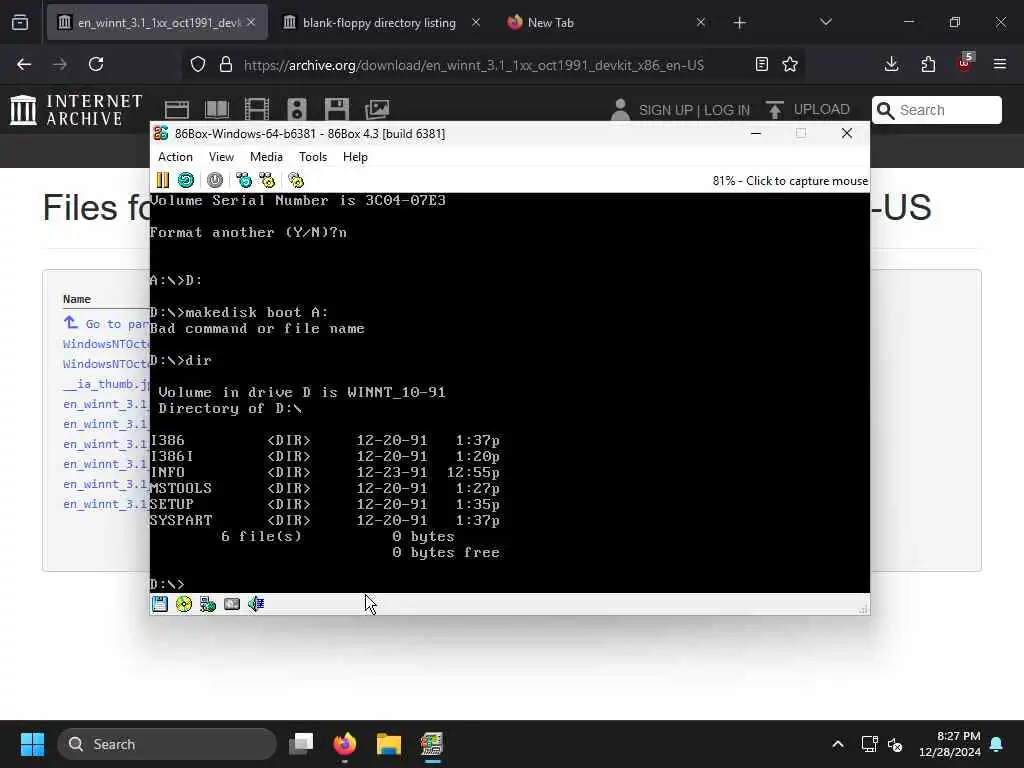Image resolution: width=1024 pixels, height=768 pixels.
Task: Click the 86Box taskbar icon
Action: tap(432, 744)
